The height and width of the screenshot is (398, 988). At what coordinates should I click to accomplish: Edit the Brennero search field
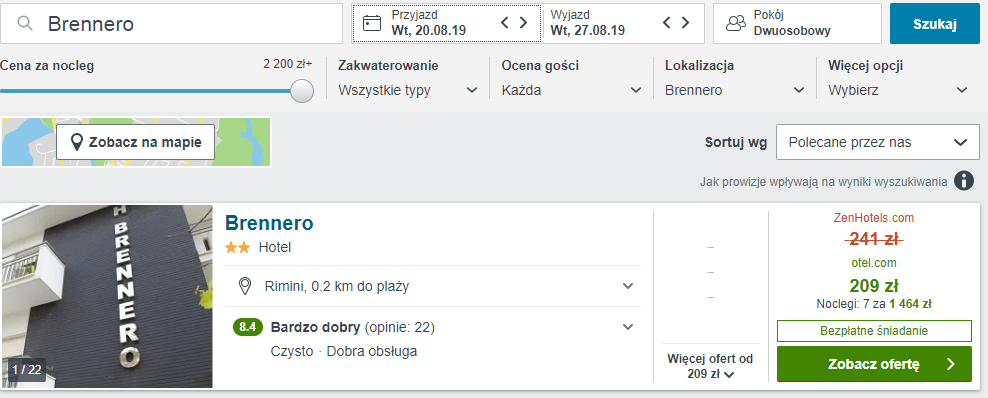[x=171, y=24]
